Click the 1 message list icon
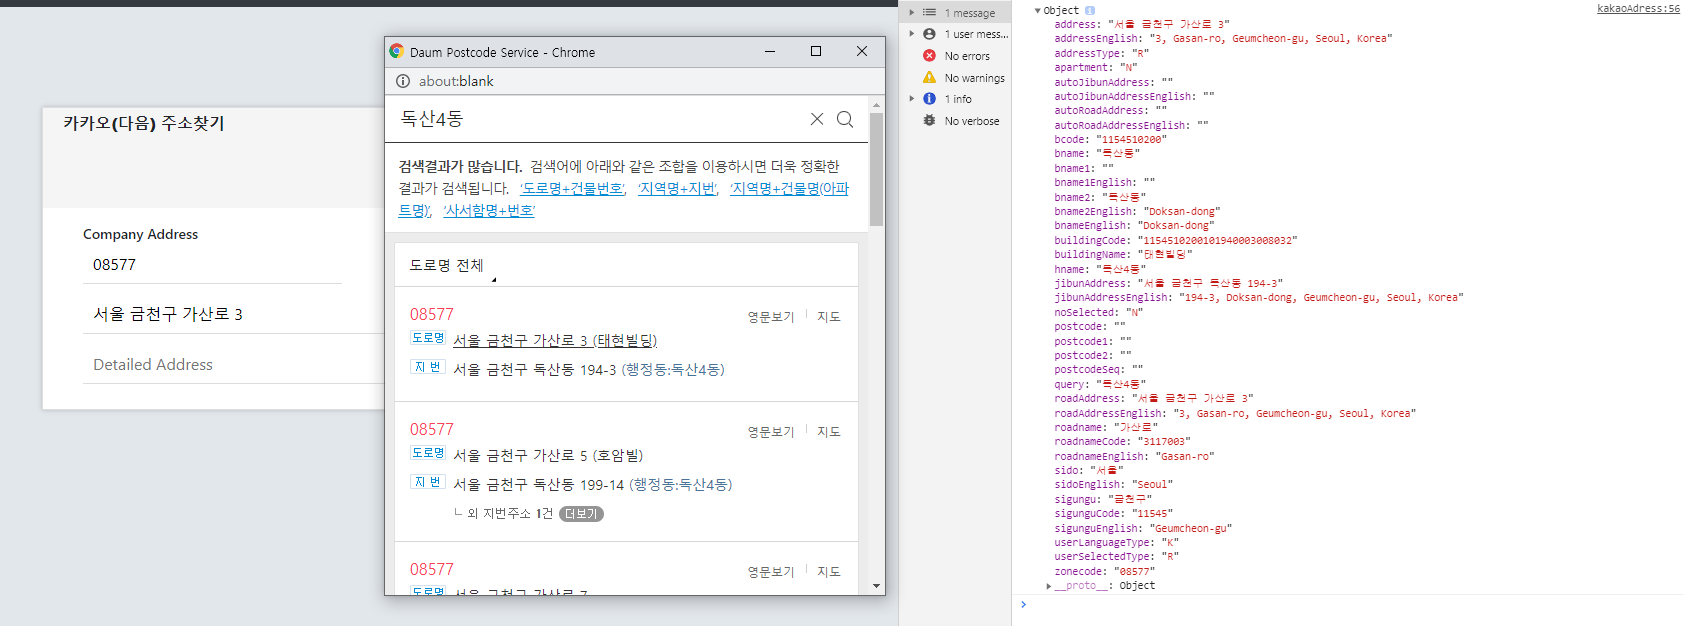This screenshot has height=626, width=1684. 929,13
